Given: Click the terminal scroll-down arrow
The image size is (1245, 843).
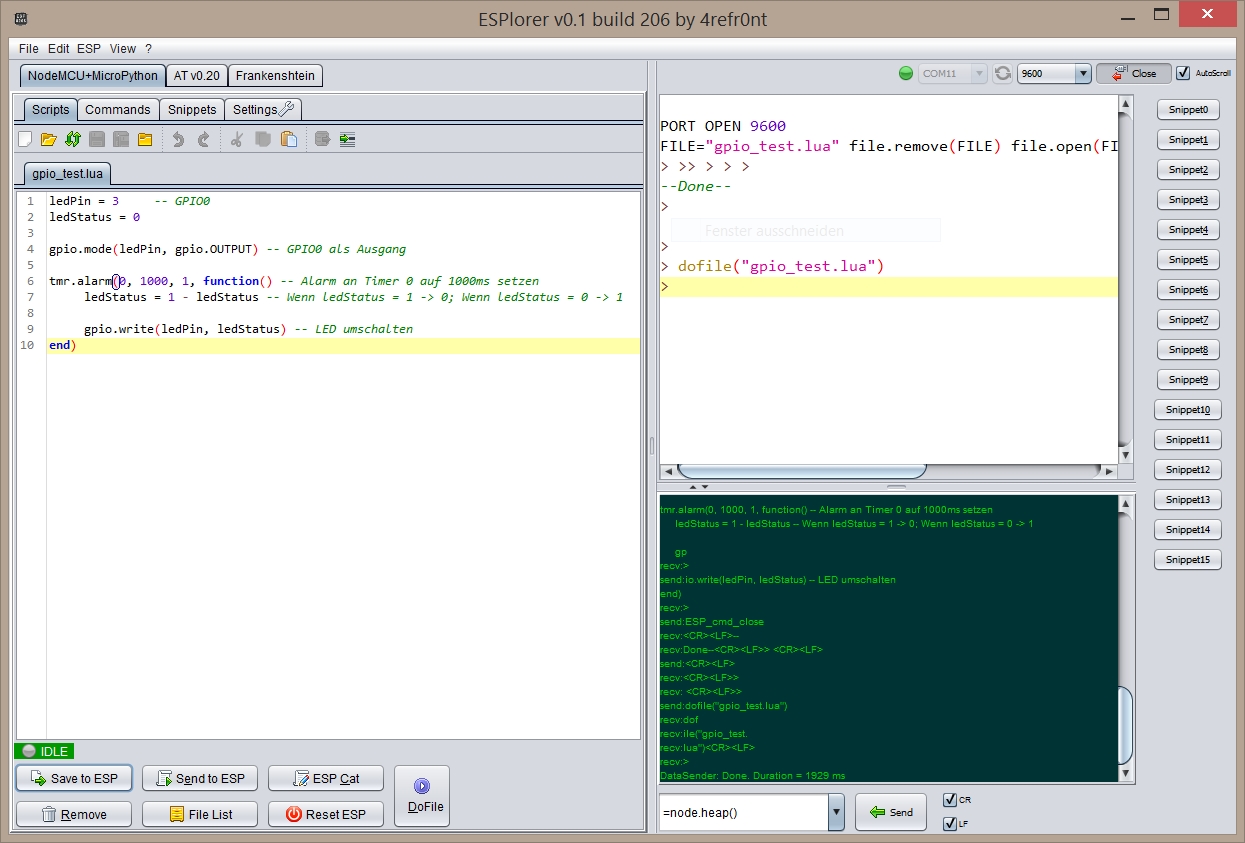Looking at the screenshot, I should pos(1126,455).
